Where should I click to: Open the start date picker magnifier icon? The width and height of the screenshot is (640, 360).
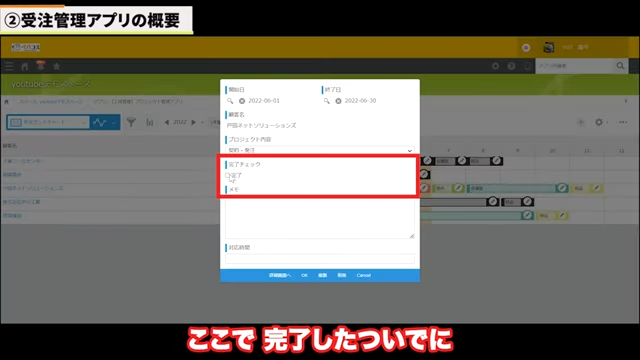(230, 101)
